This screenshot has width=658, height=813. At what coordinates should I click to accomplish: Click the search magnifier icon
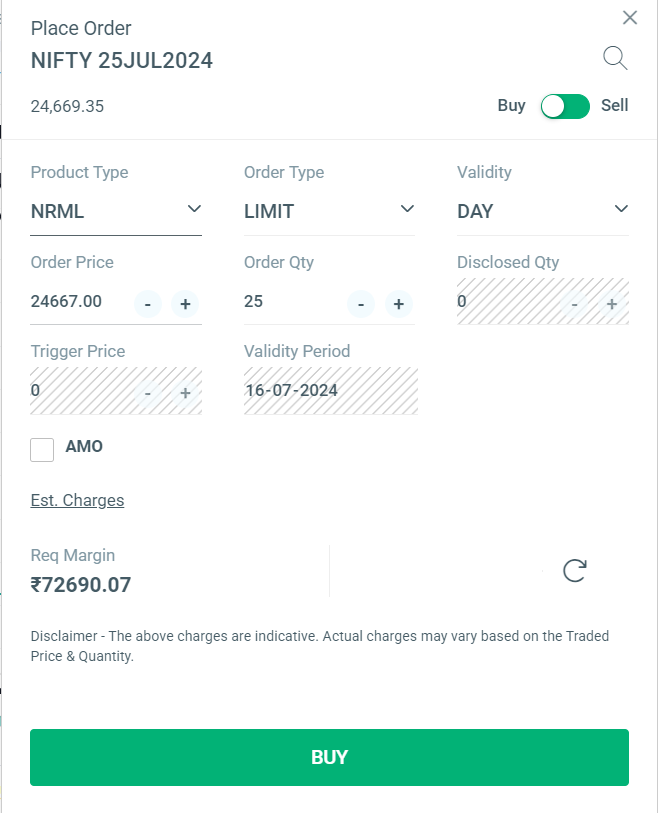[615, 58]
